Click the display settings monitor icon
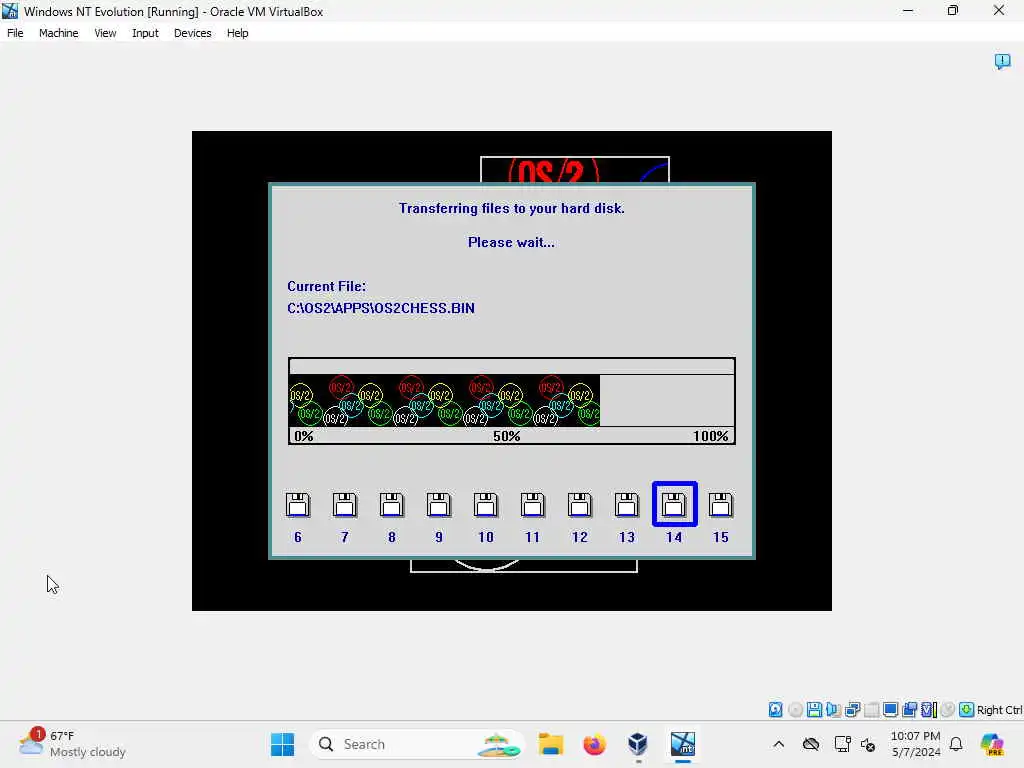 point(890,709)
